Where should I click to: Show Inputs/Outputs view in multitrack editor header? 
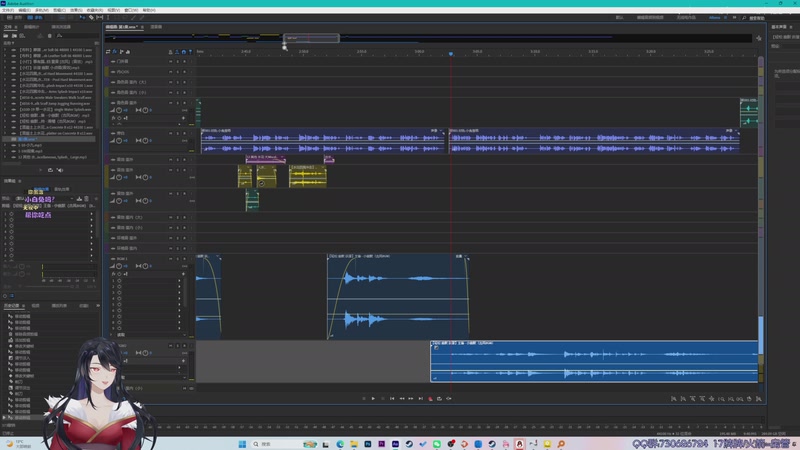pyautogui.click(x=108, y=52)
